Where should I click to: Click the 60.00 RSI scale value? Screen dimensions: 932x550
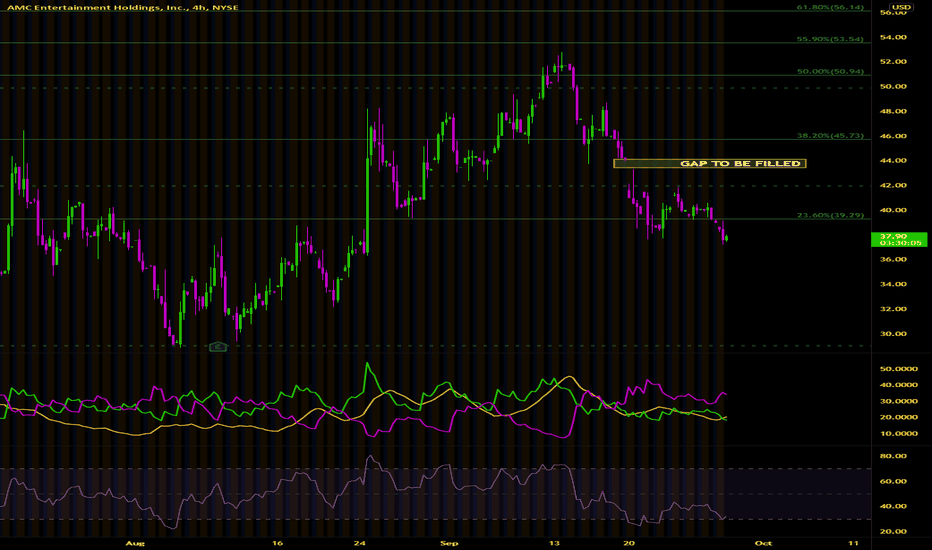pyautogui.click(x=893, y=481)
